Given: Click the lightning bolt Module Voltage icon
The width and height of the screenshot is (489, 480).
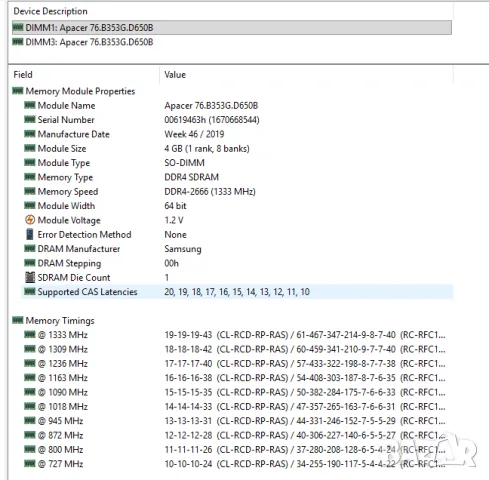Looking at the screenshot, I should 30,220.
